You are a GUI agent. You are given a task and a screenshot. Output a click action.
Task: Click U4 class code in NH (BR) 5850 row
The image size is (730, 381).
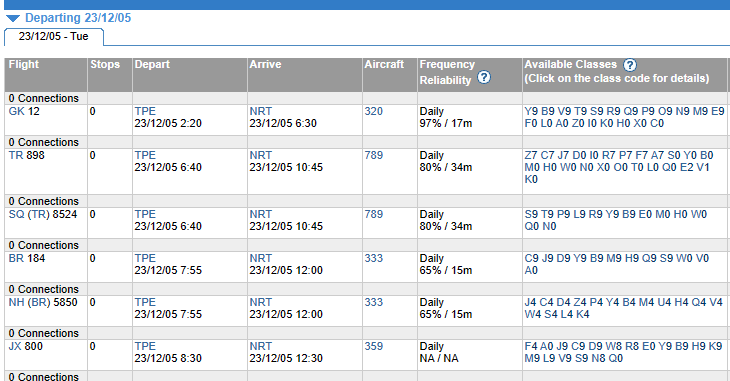pyautogui.click(x=664, y=302)
